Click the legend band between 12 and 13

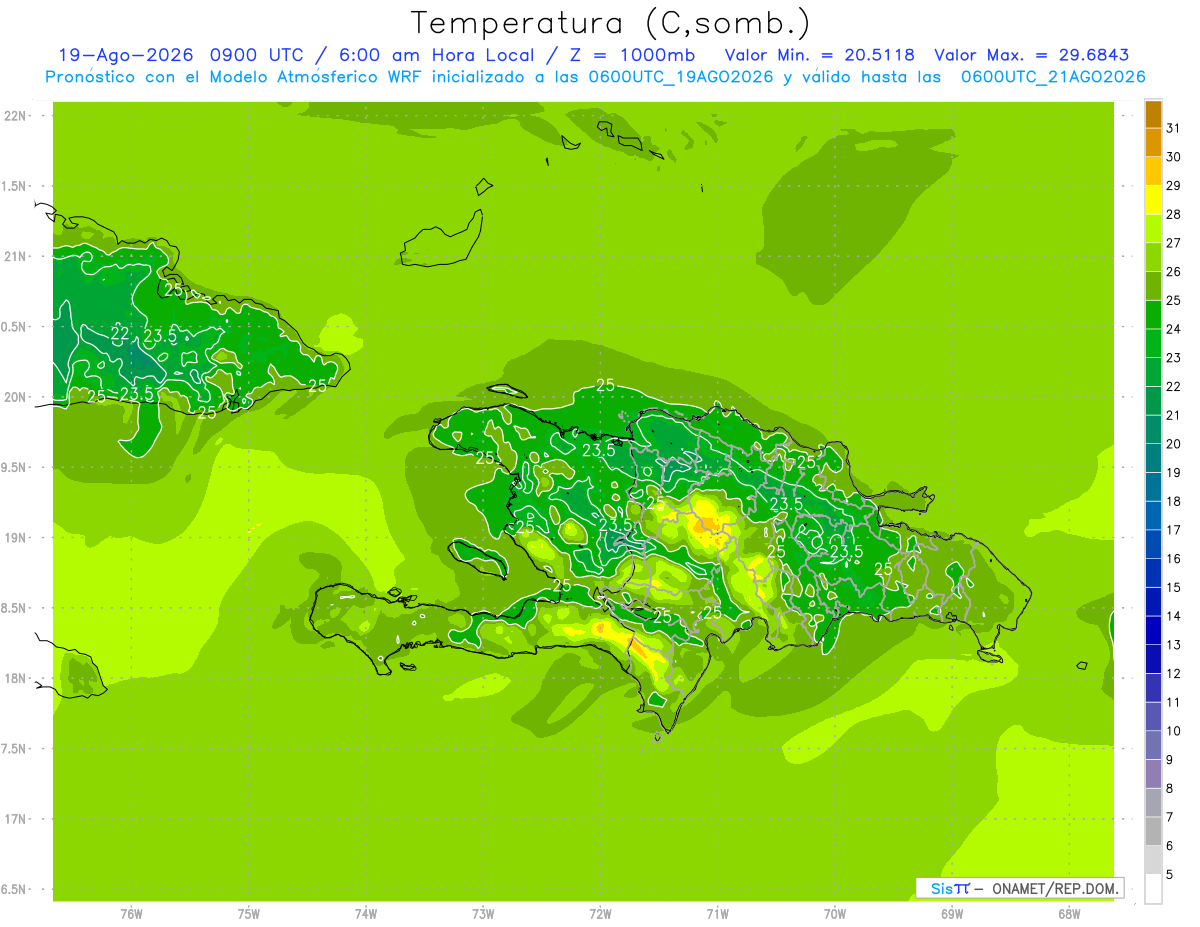click(x=1153, y=659)
